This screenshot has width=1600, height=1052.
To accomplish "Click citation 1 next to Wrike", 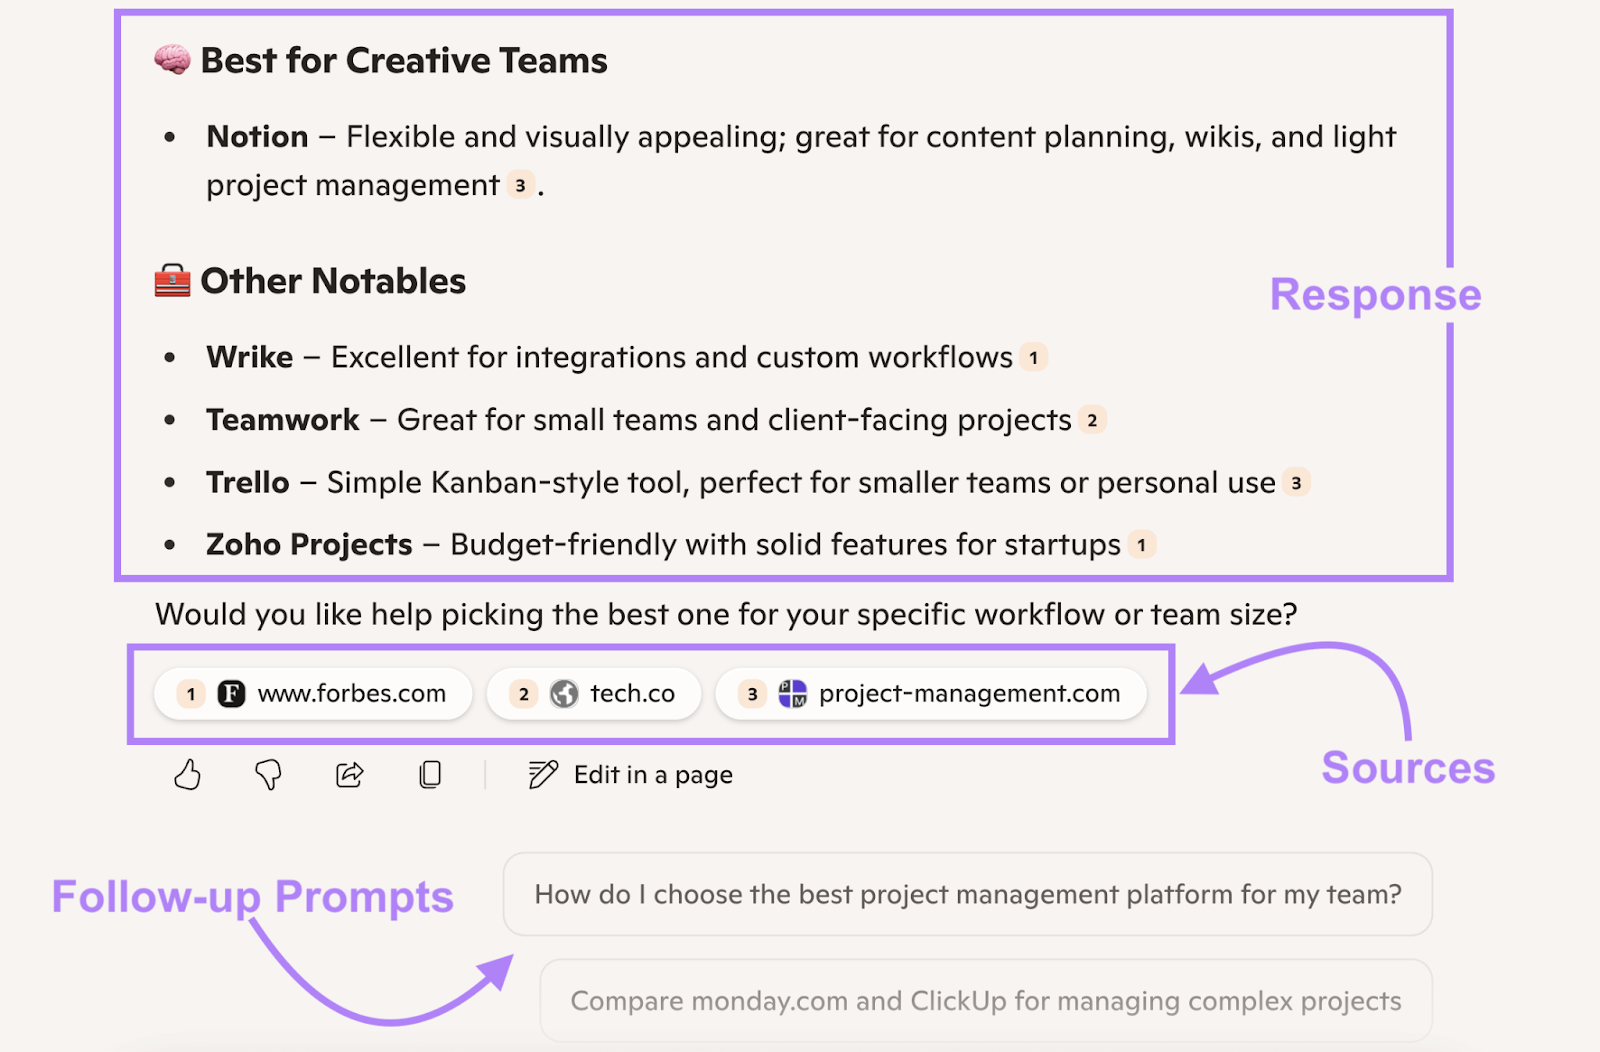I will click(x=1034, y=357).
